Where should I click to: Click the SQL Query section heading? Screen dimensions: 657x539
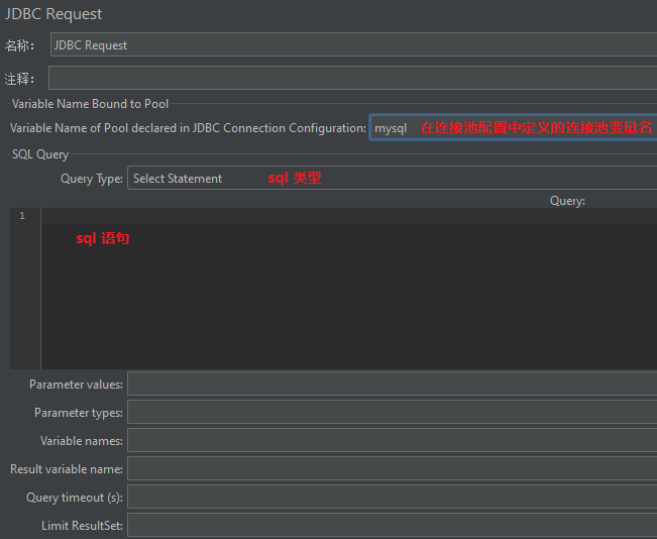pos(40,154)
